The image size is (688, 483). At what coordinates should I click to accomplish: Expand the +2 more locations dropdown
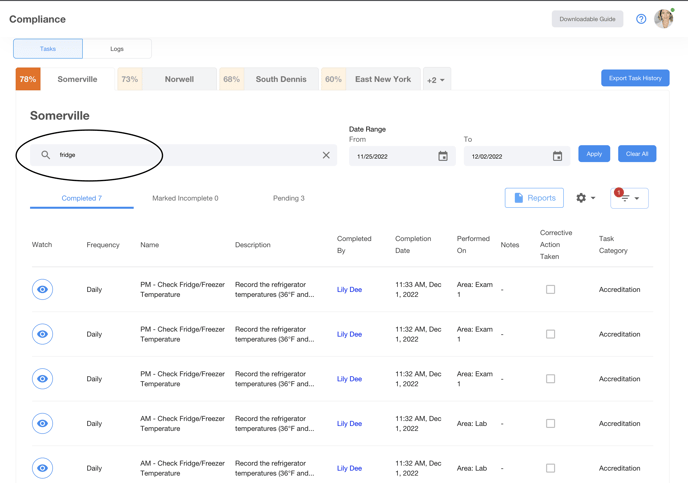pyautogui.click(x=437, y=79)
